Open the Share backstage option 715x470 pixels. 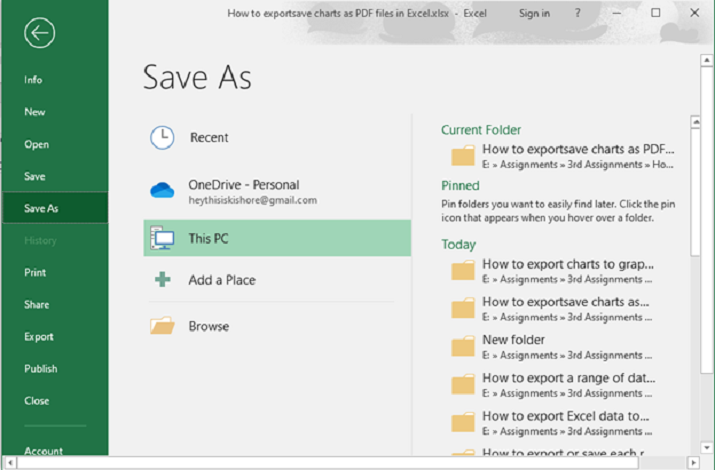(37, 305)
